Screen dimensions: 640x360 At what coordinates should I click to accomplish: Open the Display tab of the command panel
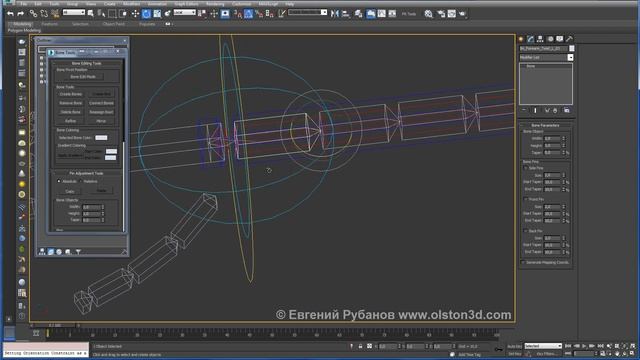pos(560,39)
